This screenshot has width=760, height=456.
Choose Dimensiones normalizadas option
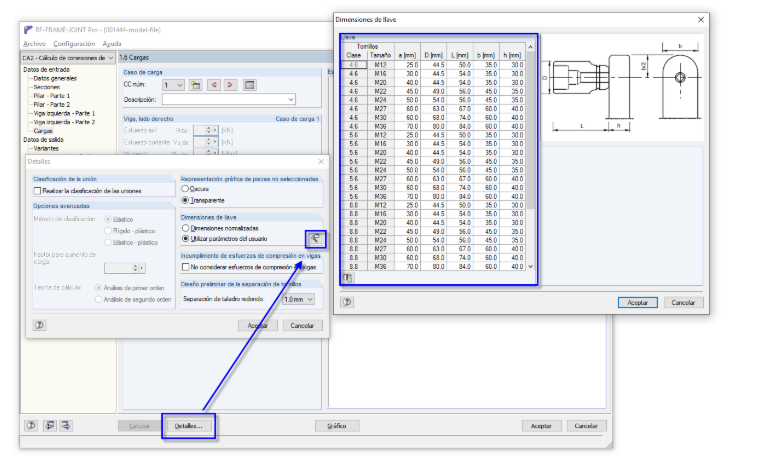coord(185,228)
